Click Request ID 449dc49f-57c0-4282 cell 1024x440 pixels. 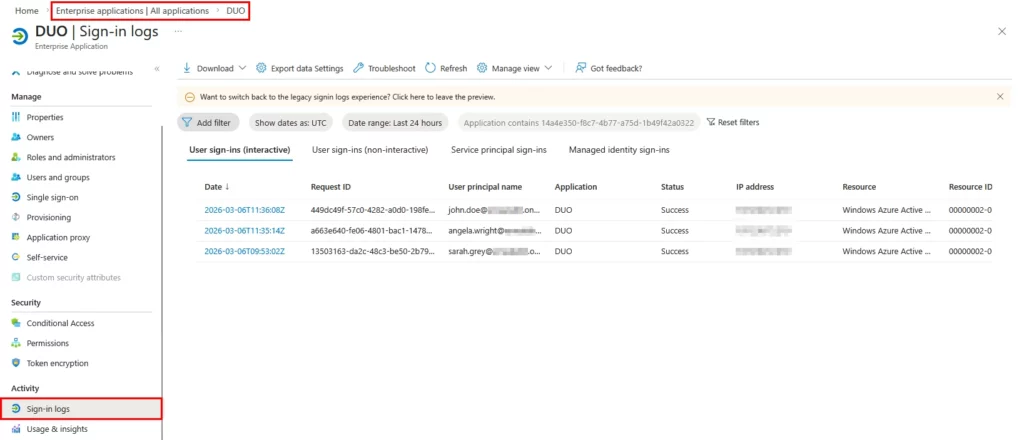tap(373, 210)
